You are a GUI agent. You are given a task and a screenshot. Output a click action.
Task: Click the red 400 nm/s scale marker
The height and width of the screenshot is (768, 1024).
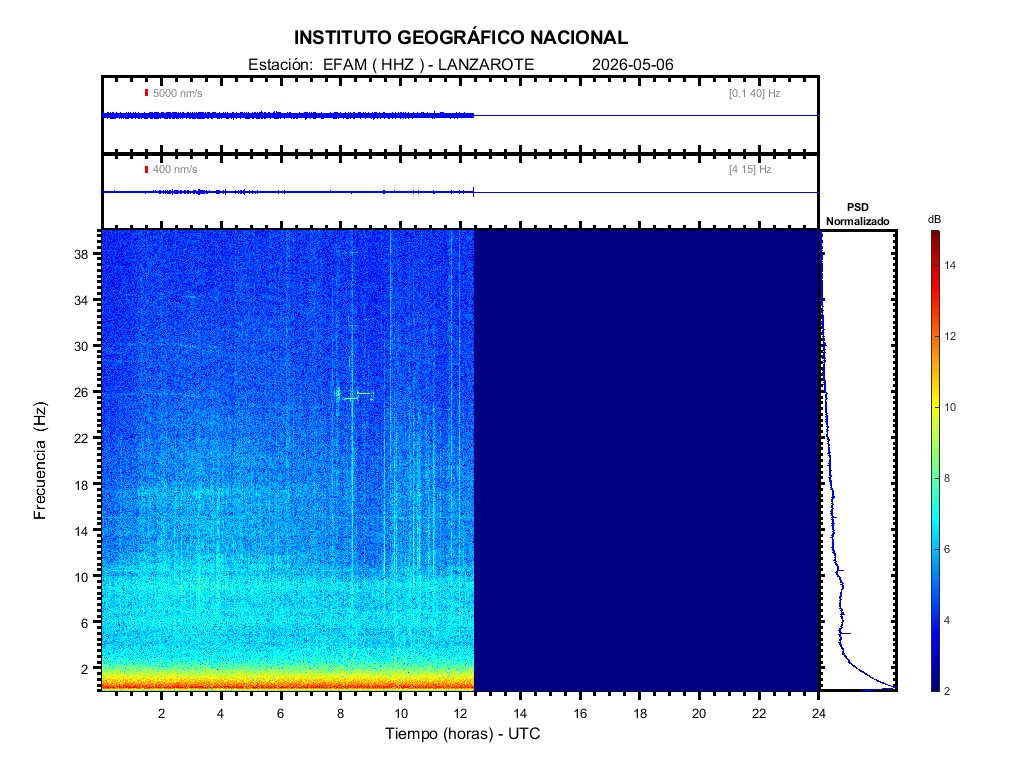(146, 170)
